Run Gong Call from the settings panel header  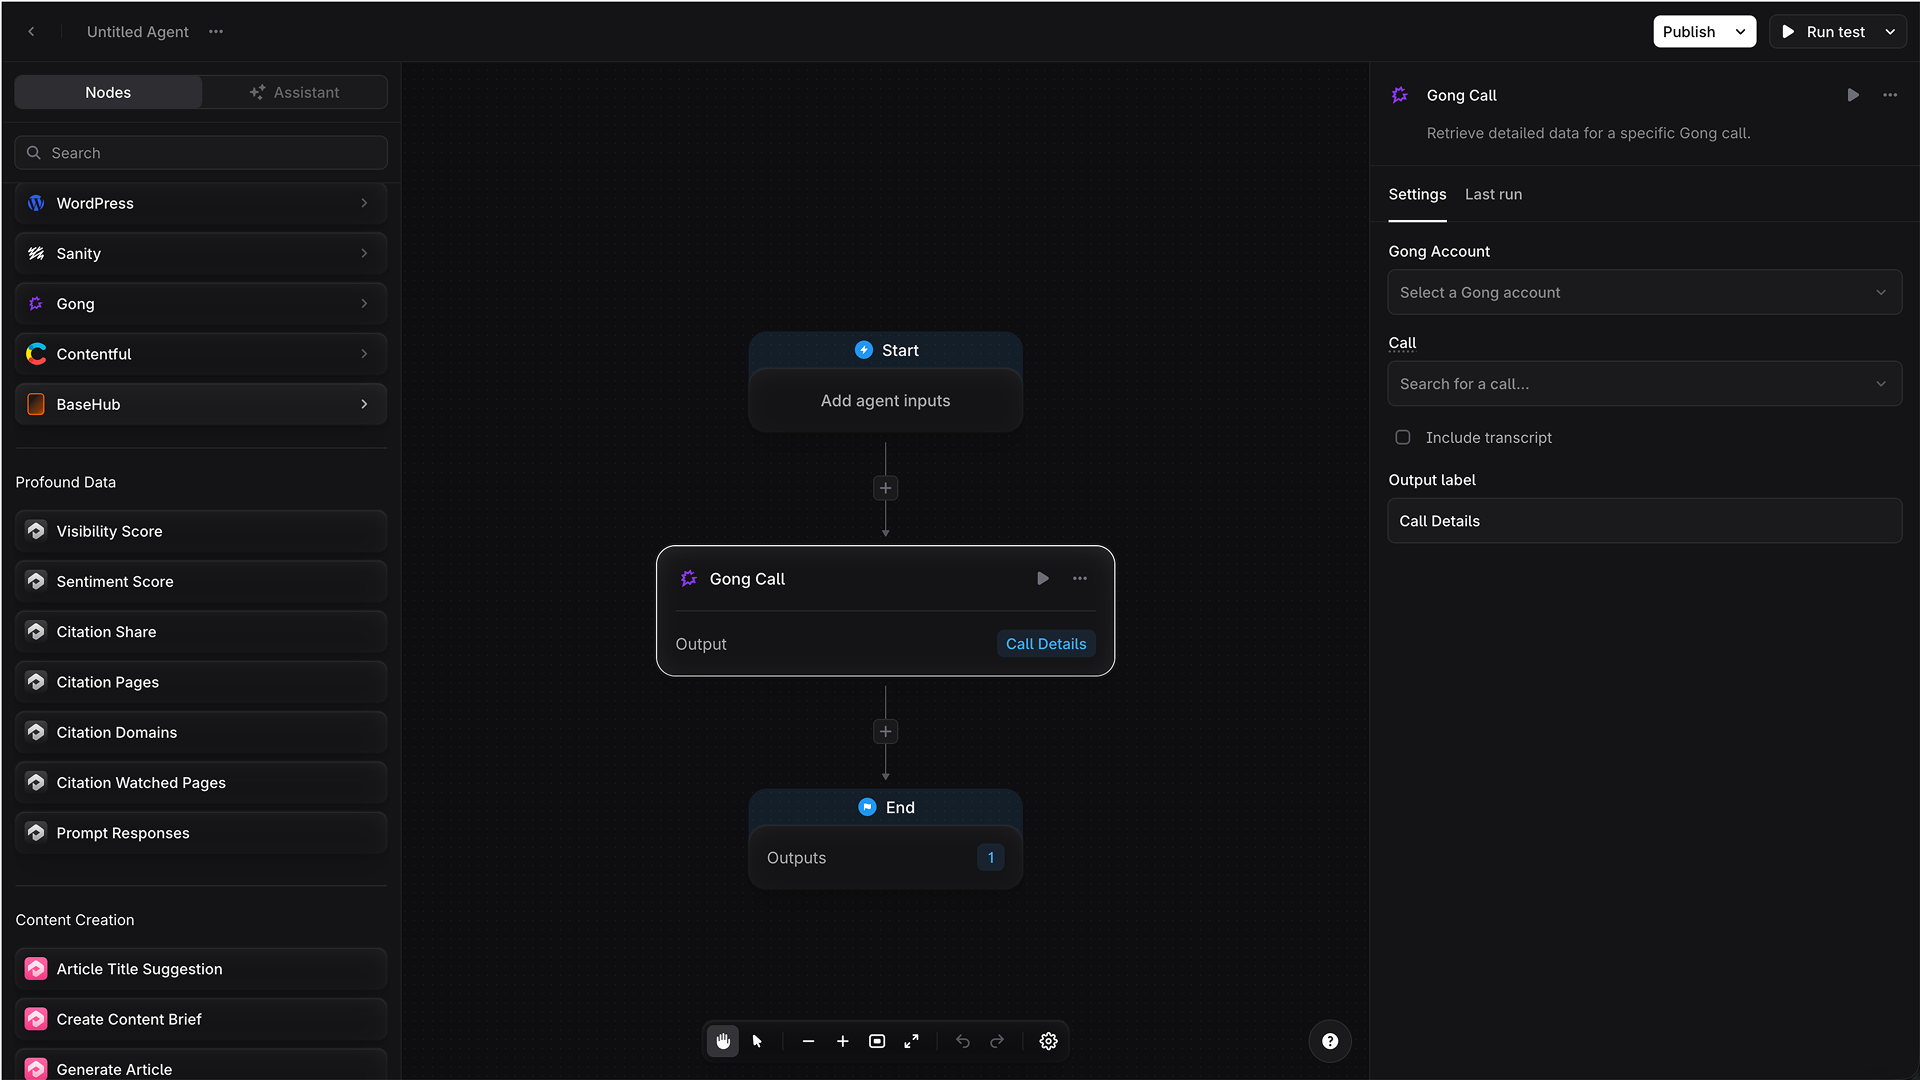click(1853, 95)
